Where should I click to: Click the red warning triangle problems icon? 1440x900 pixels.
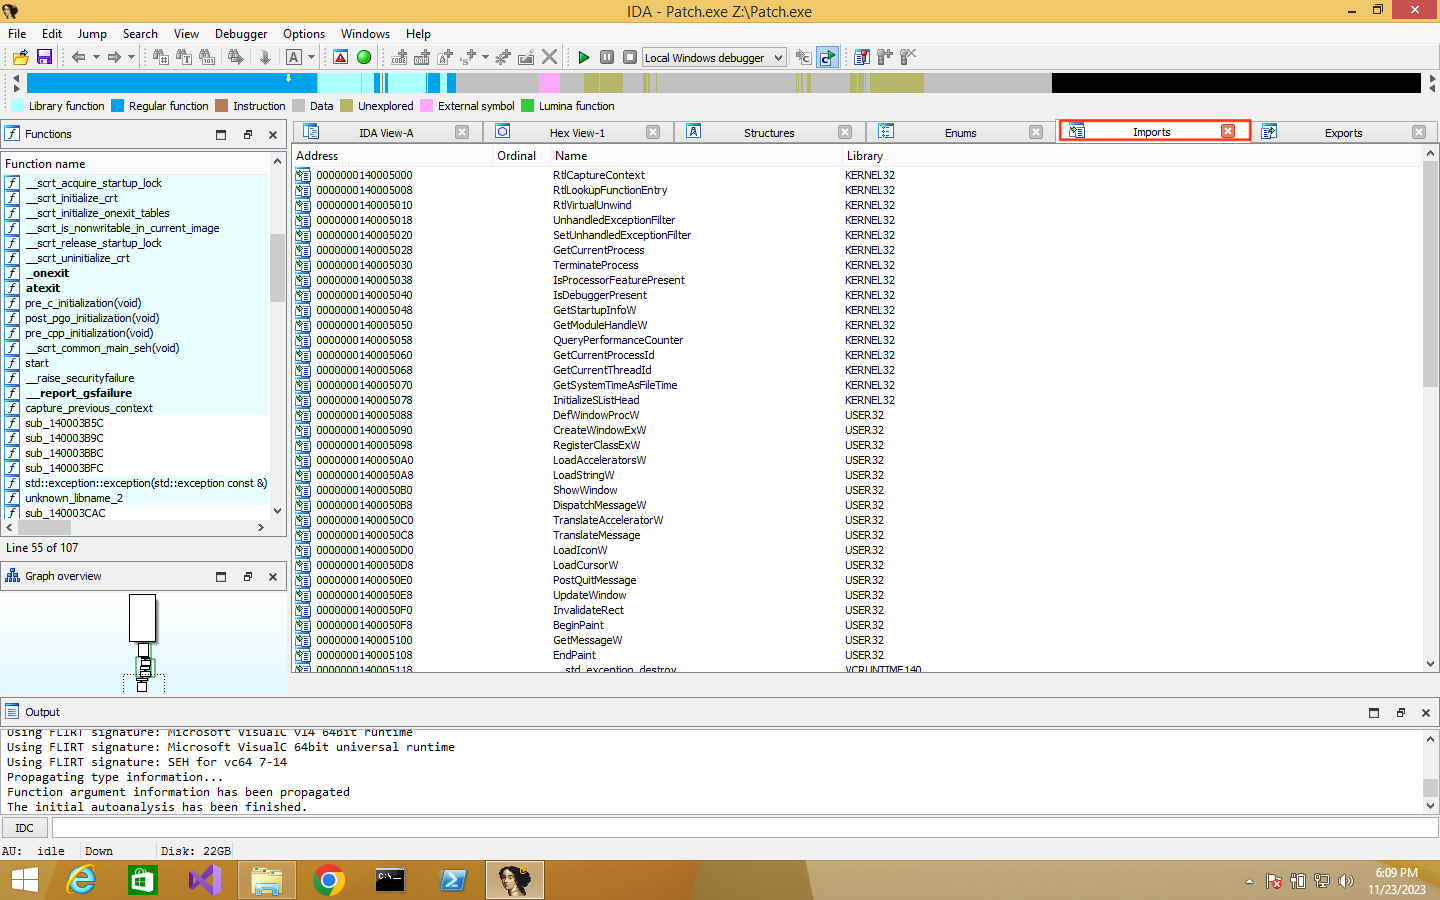pyautogui.click(x=340, y=57)
